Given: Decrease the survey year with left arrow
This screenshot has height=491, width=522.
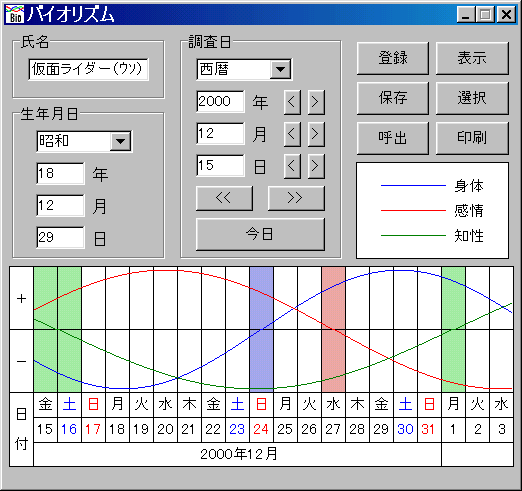Looking at the screenshot, I should click(x=292, y=102).
